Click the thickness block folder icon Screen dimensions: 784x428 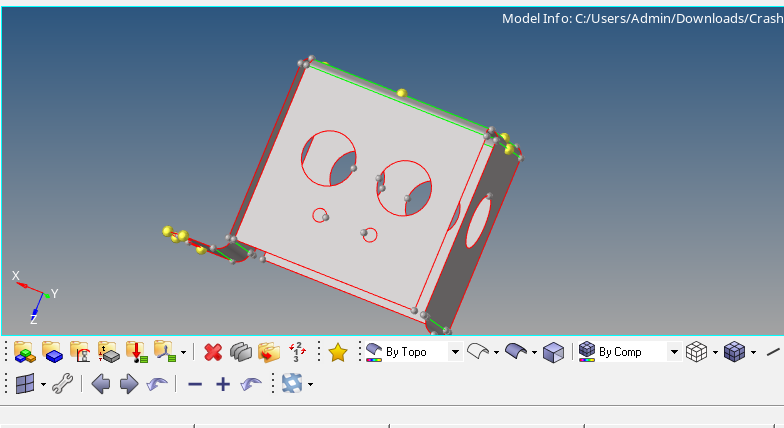click(x=108, y=352)
